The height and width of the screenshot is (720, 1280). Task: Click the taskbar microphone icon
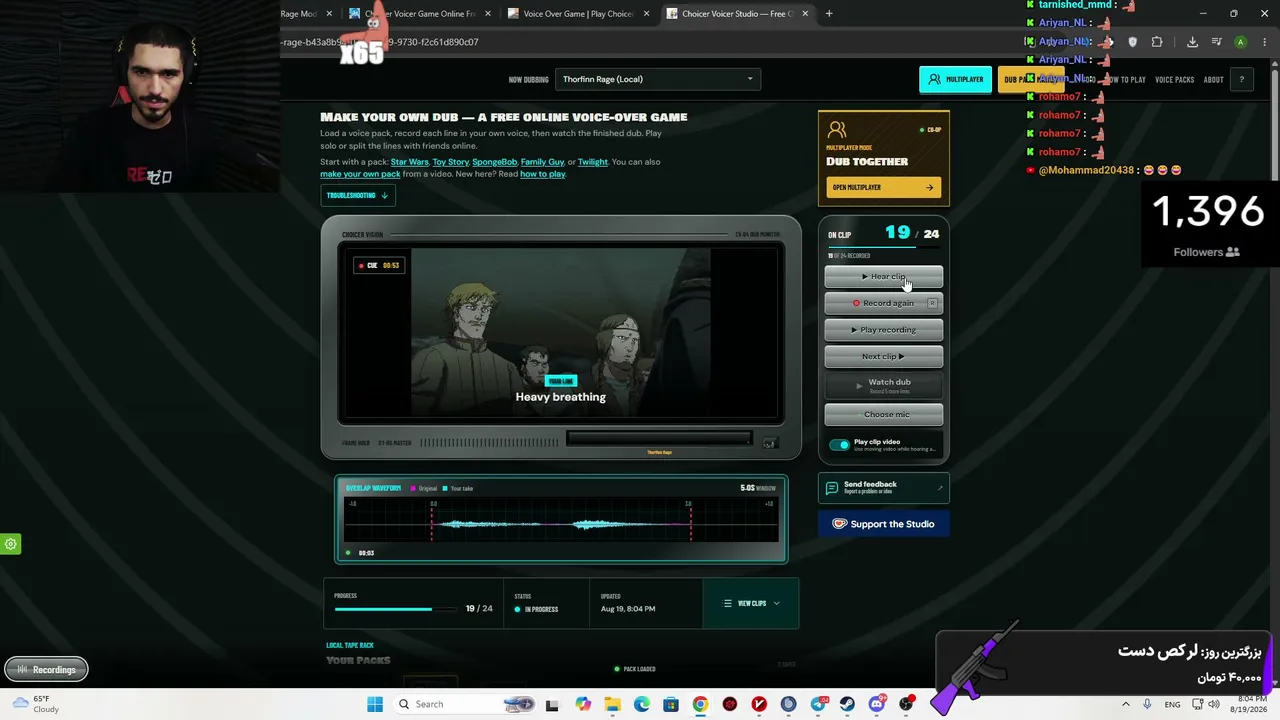coord(1147,704)
